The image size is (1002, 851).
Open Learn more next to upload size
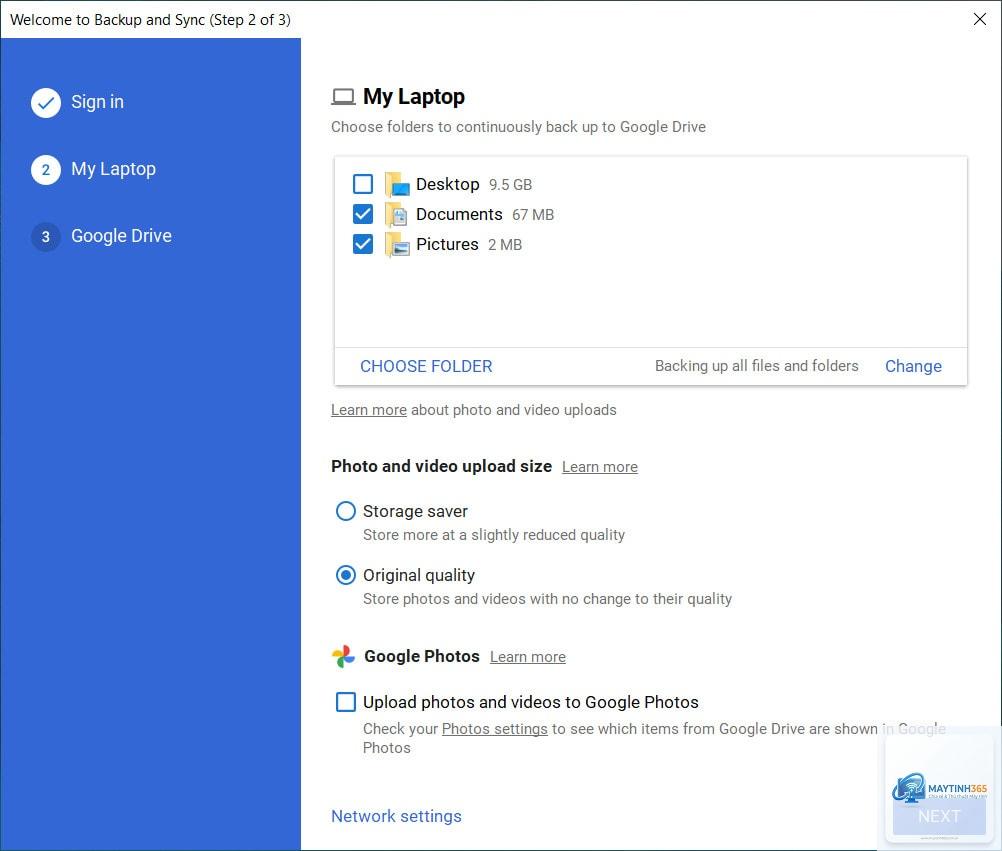599,467
